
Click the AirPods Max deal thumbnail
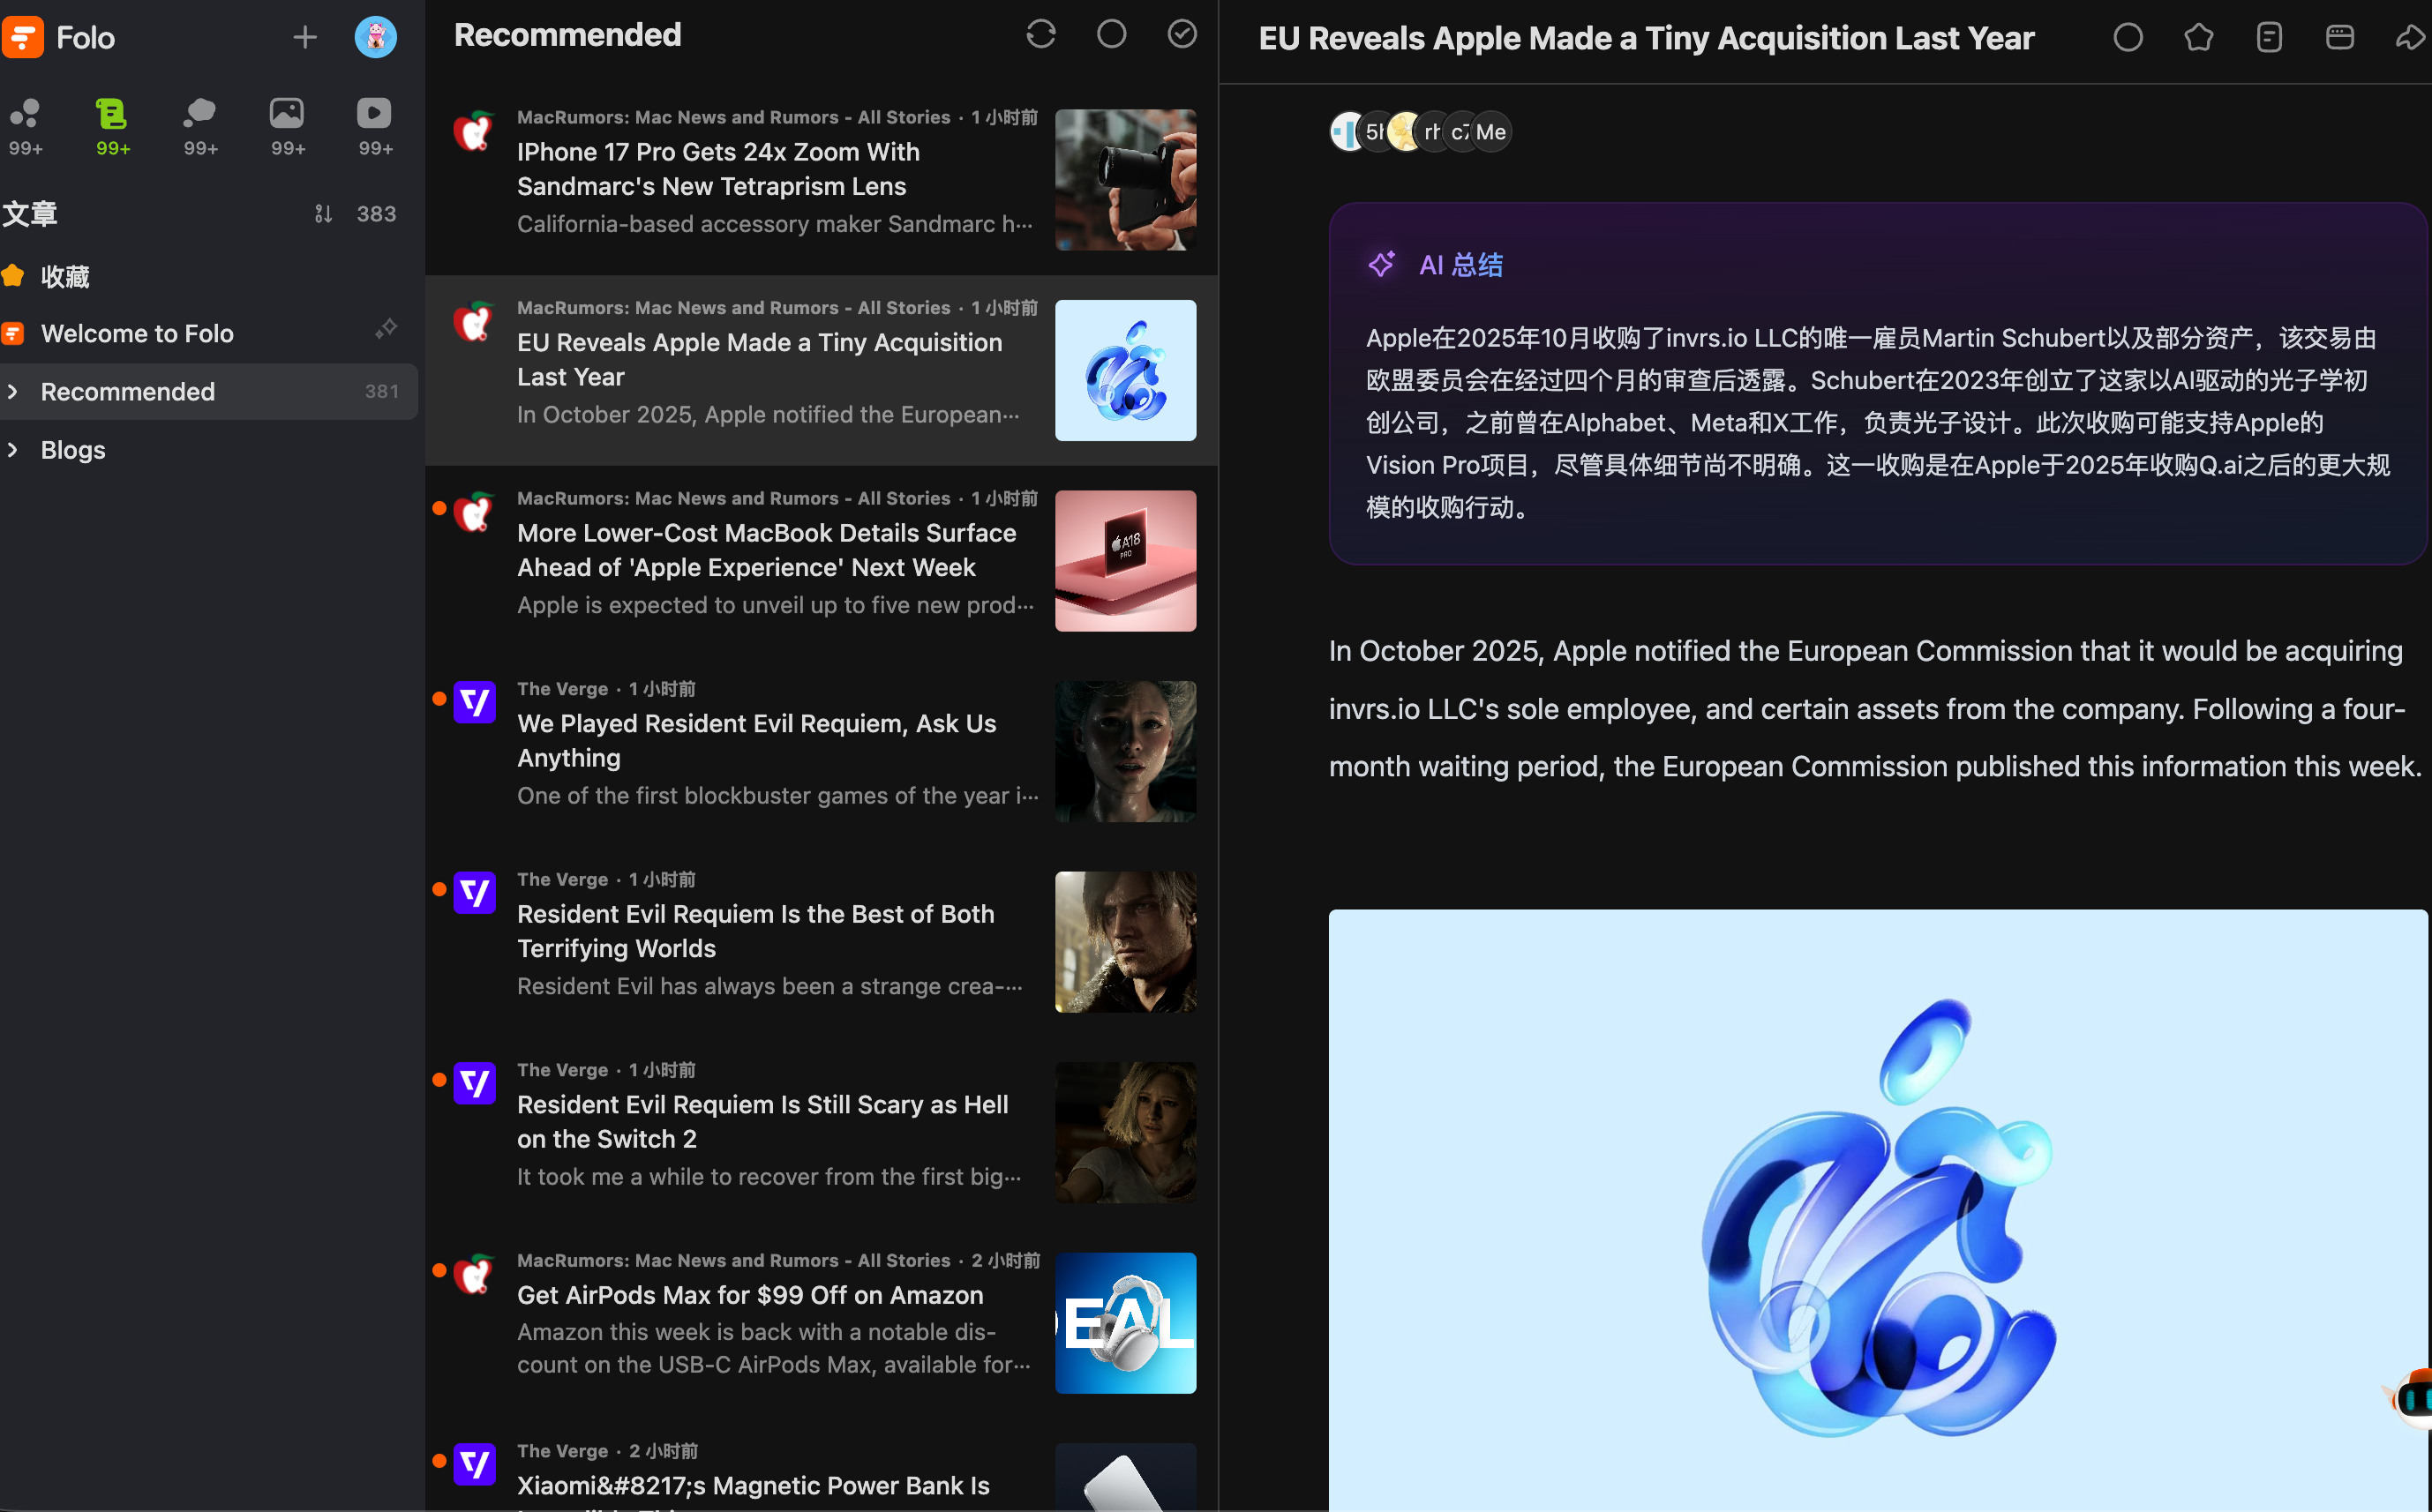point(1125,1322)
